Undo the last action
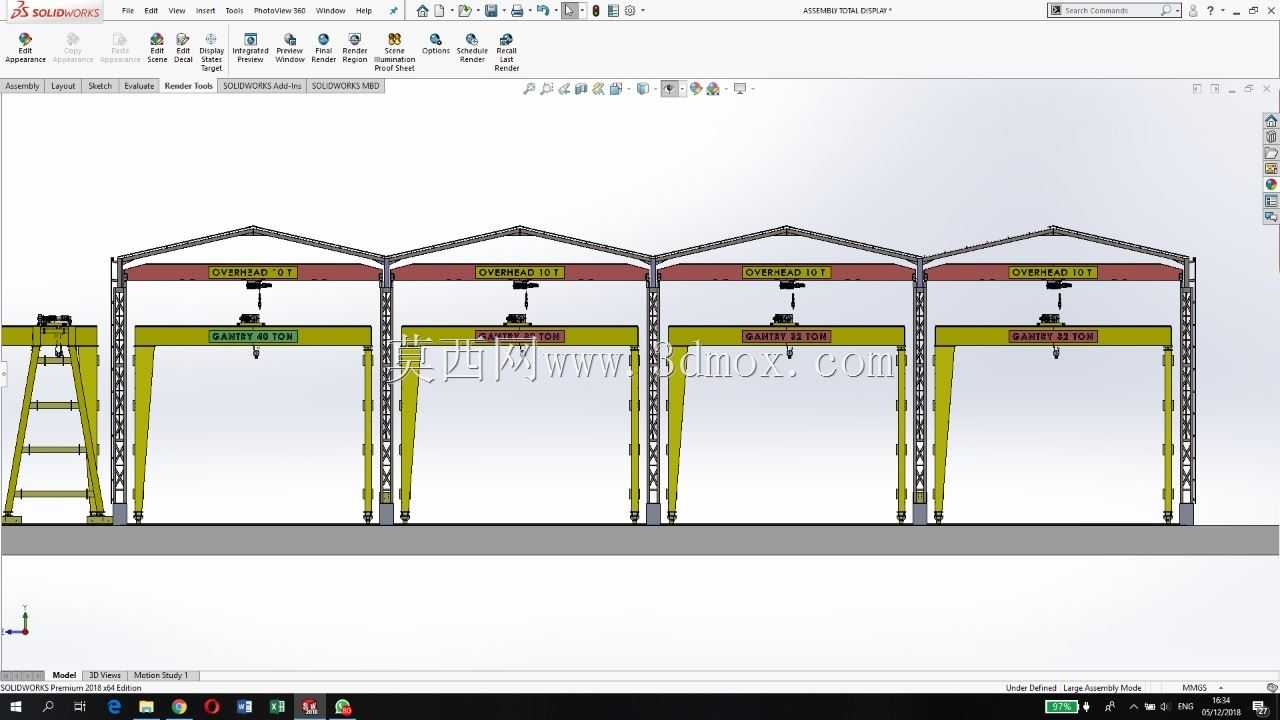 (x=542, y=11)
